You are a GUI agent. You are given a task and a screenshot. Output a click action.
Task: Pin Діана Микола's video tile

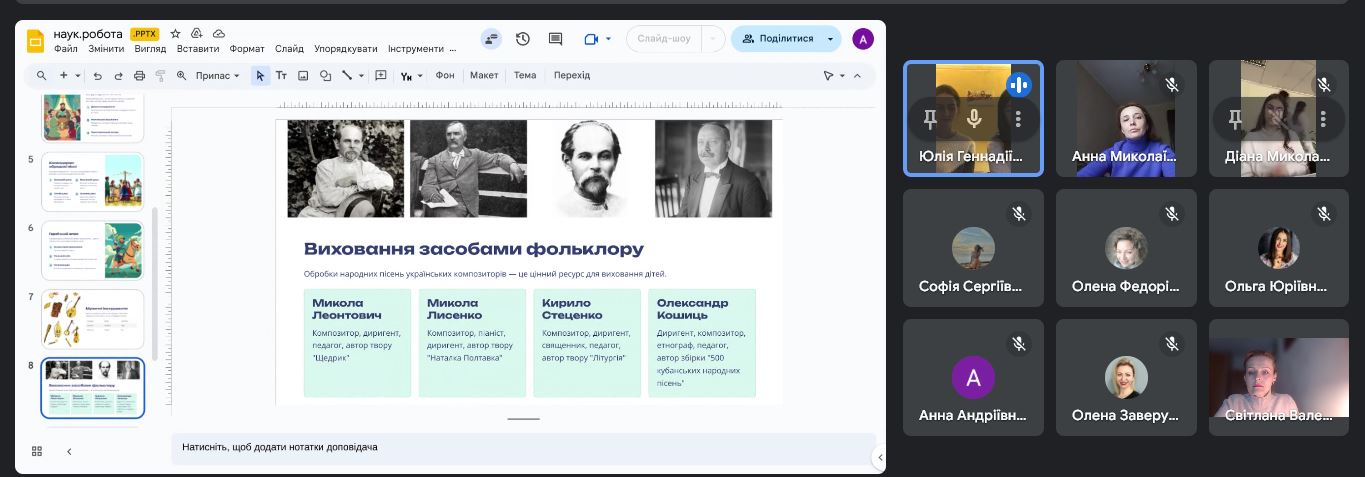click(x=1235, y=119)
